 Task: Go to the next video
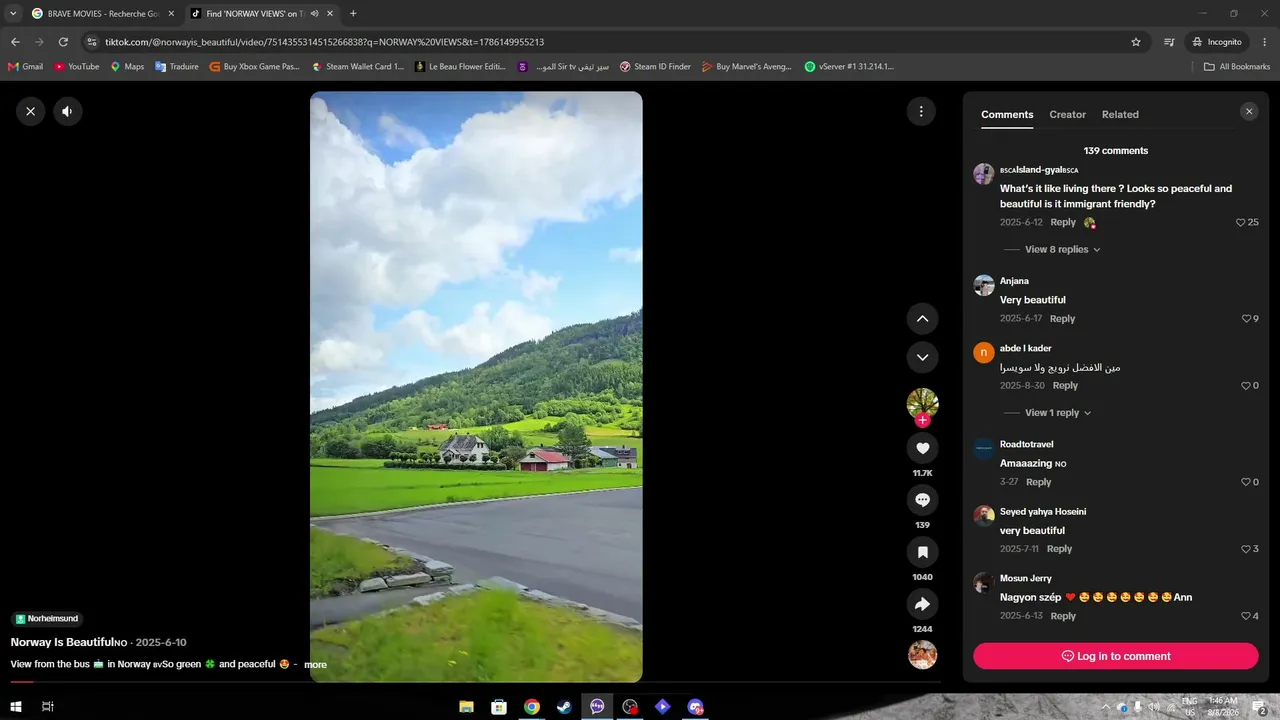(922, 357)
